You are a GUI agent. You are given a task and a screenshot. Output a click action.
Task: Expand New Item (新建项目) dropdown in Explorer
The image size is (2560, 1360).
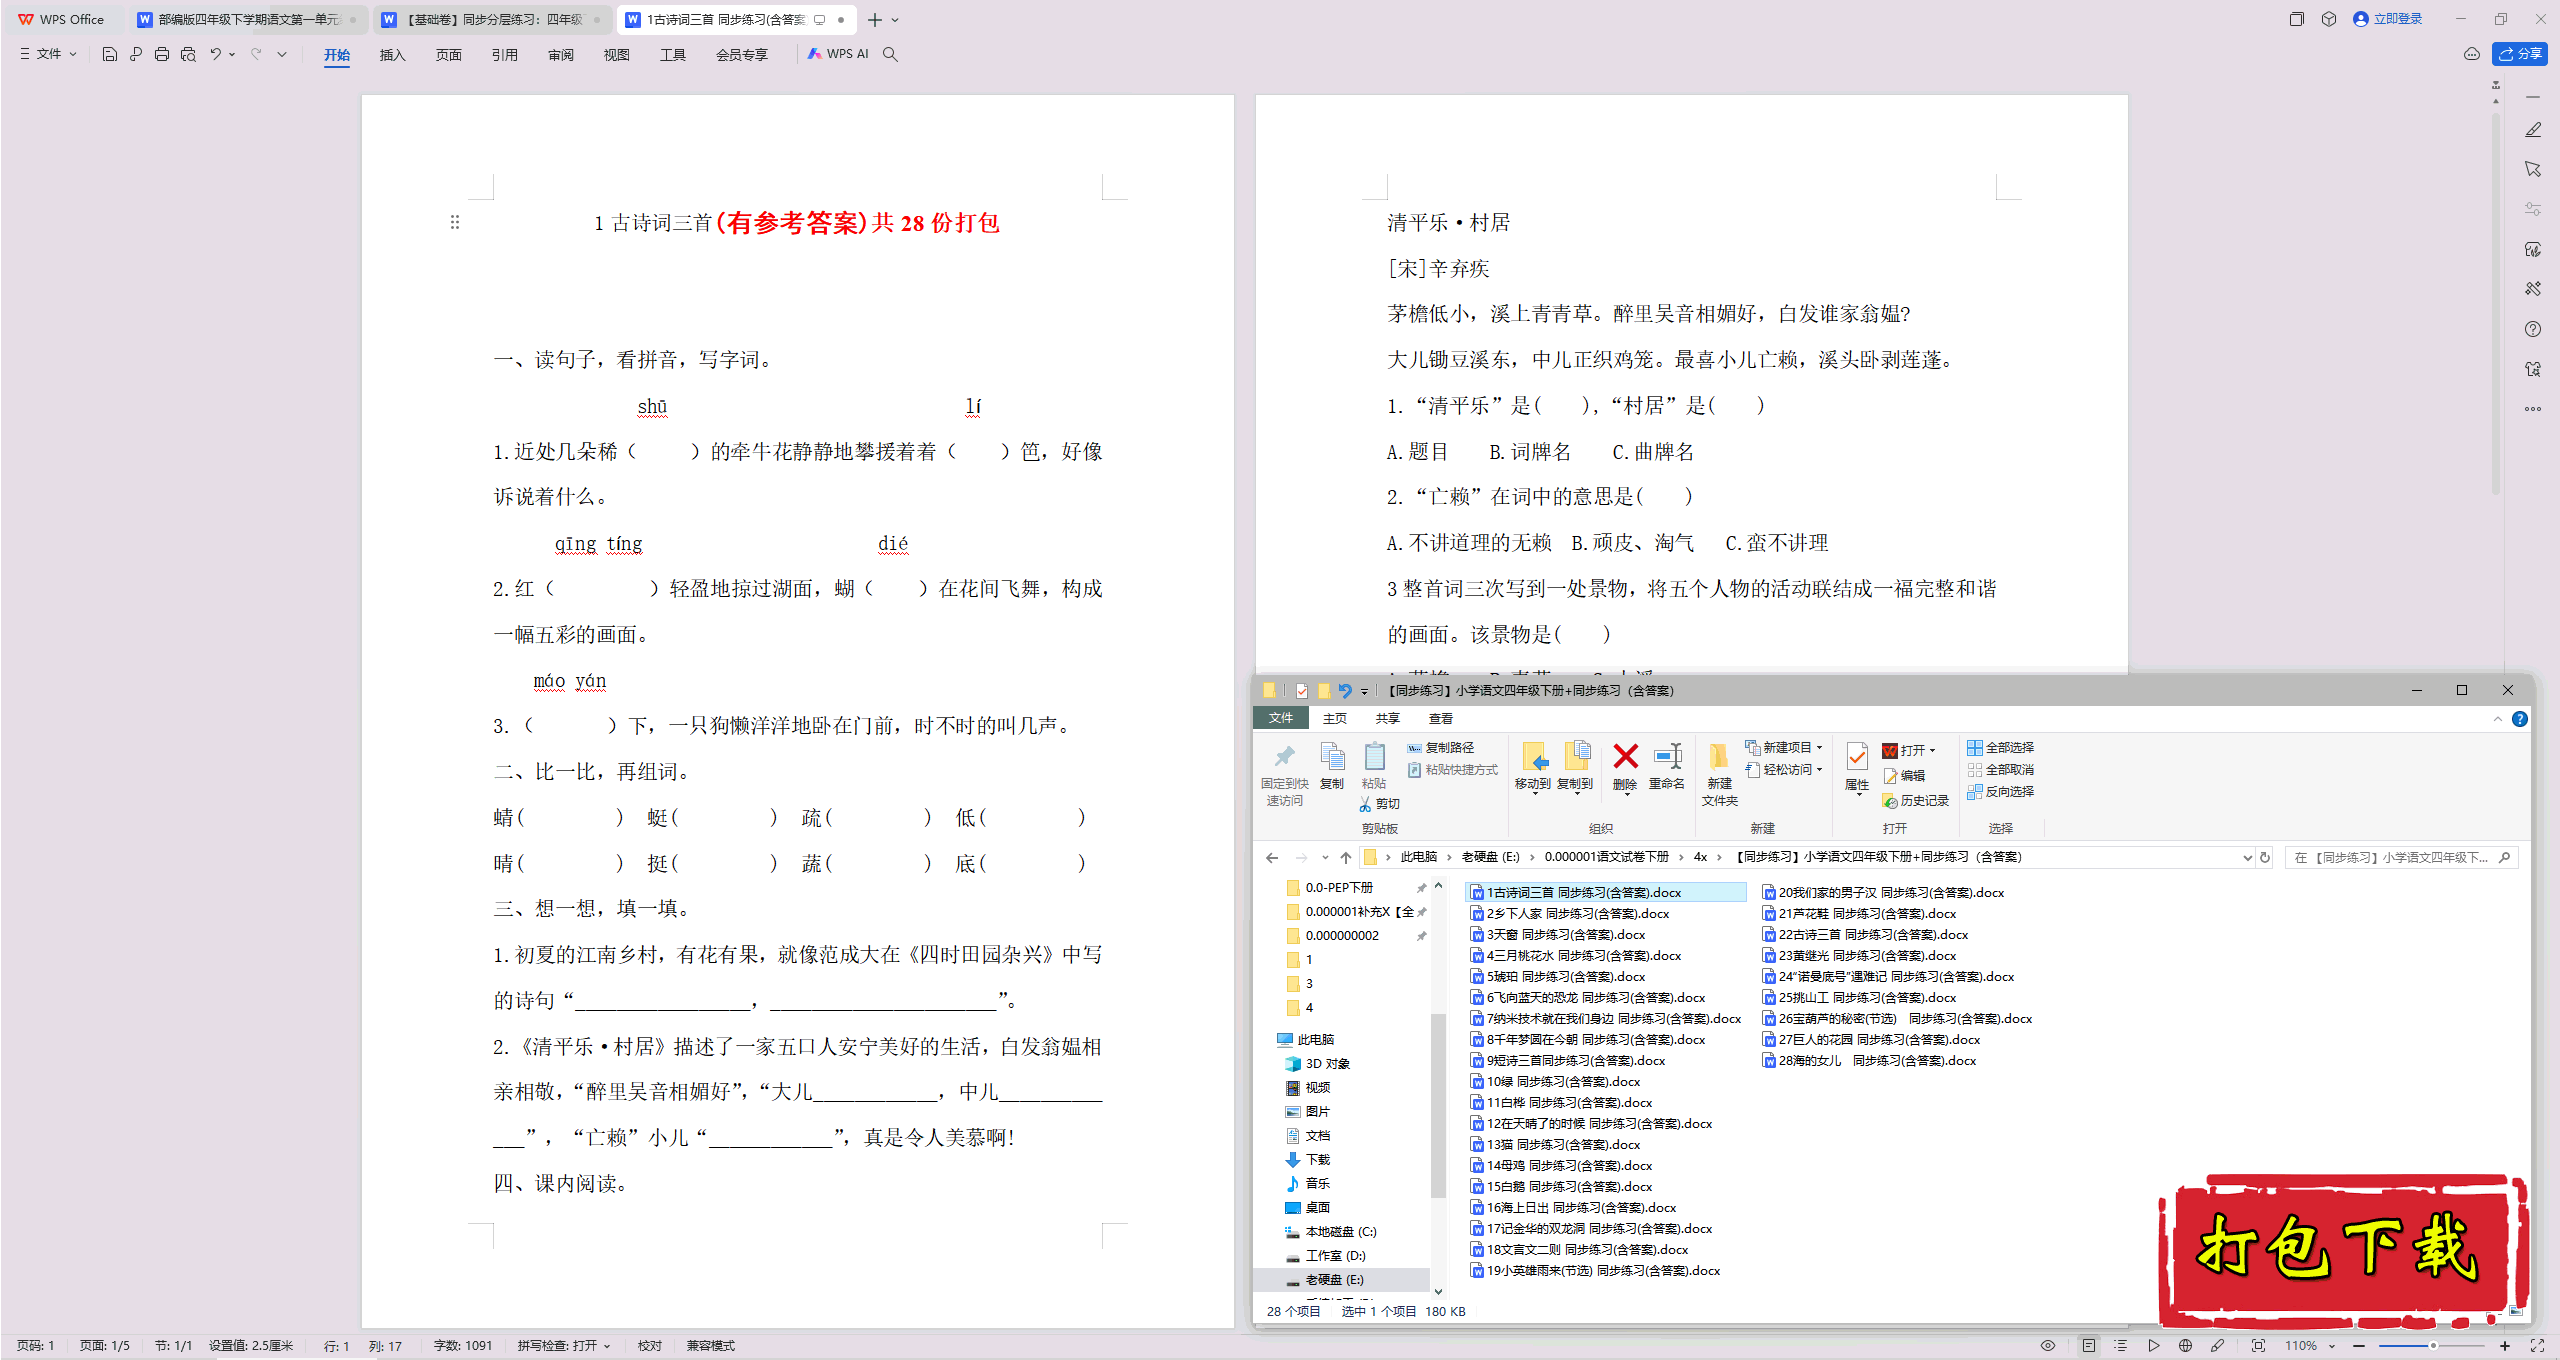(x=1784, y=748)
